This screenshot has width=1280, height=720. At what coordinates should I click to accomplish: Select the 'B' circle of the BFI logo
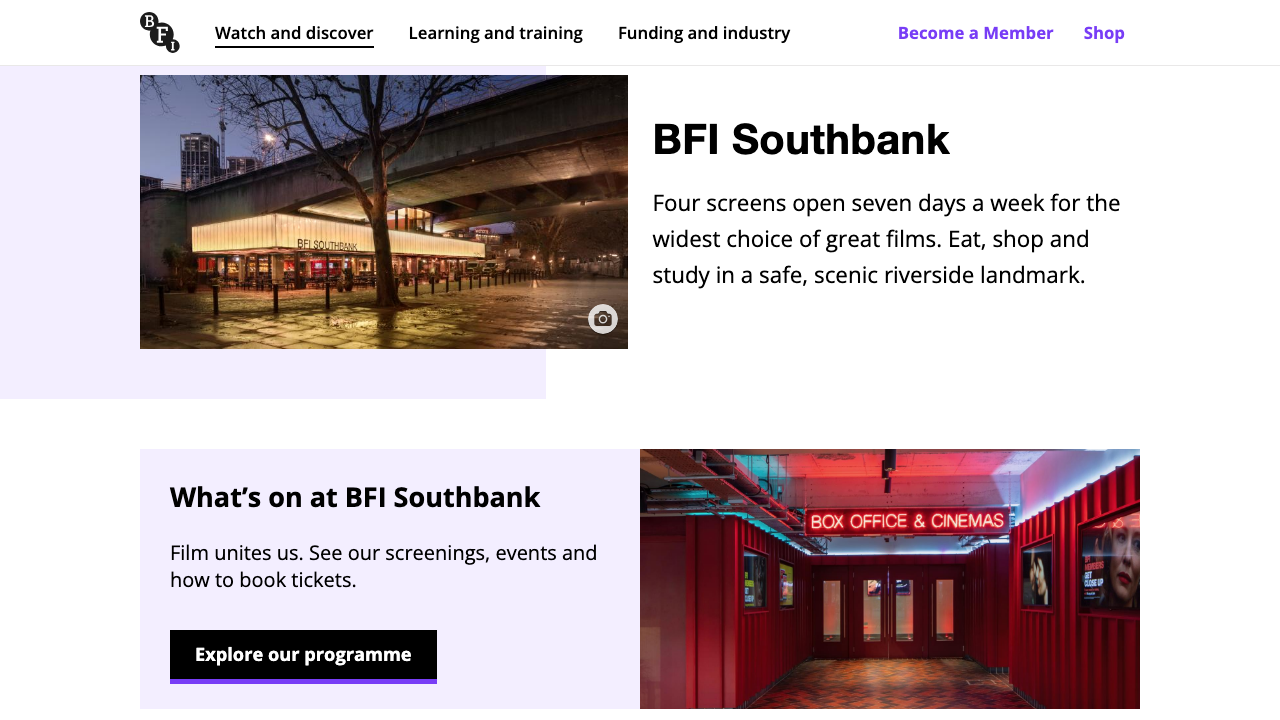[149, 21]
